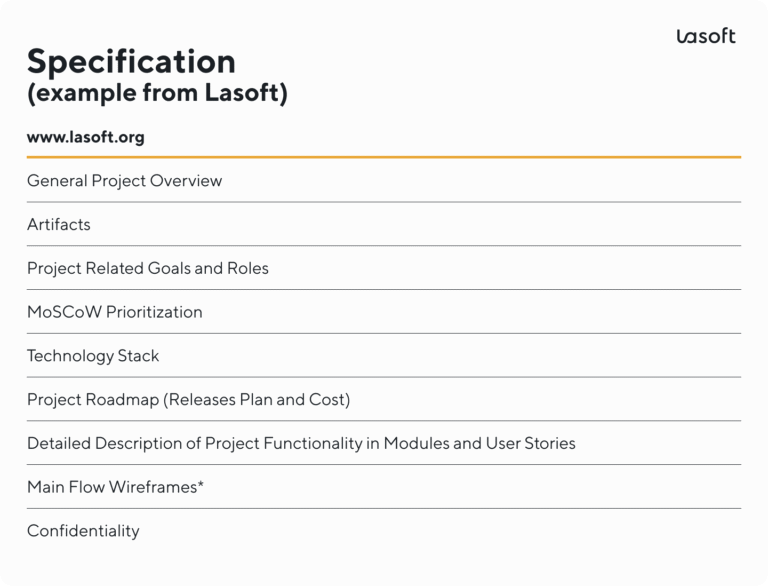Open Detailed Description of Project Functionality row
The height and width of the screenshot is (586, 768).
[x=301, y=443]
